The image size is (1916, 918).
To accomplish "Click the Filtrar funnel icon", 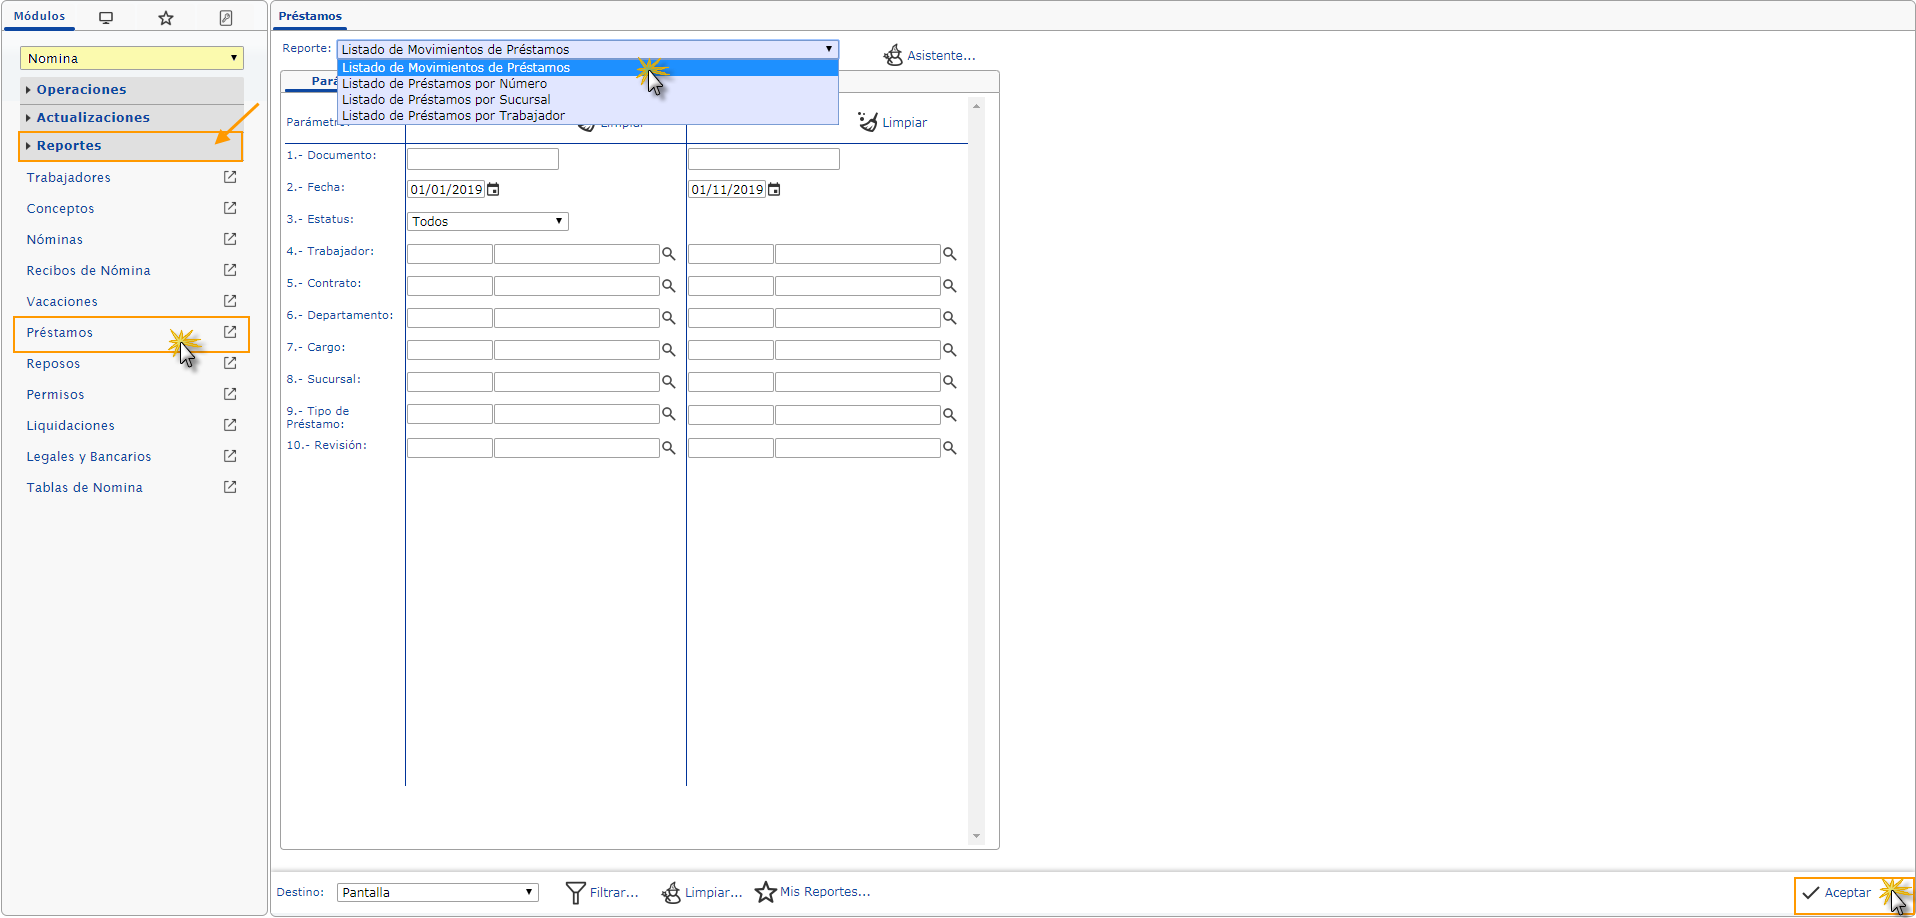I will coord(575,892).
